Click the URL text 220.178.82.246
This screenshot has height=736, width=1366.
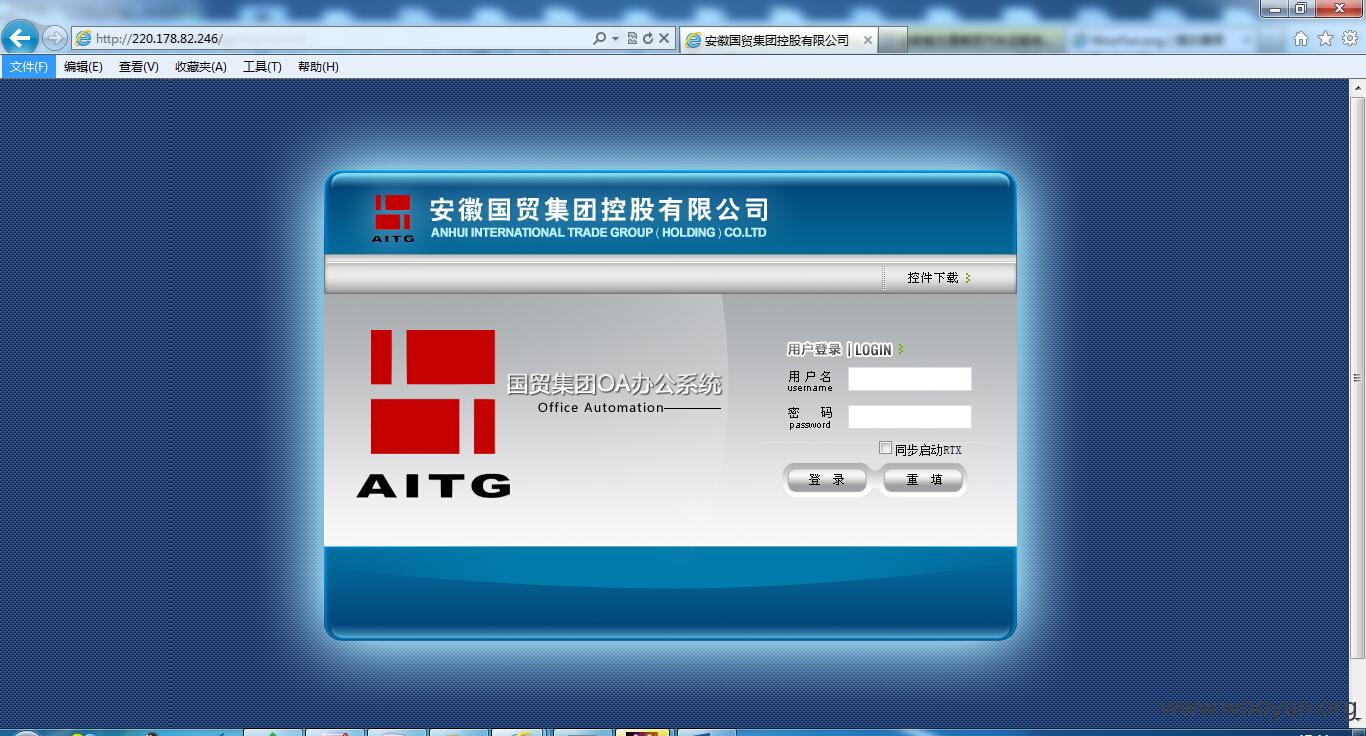176,39
